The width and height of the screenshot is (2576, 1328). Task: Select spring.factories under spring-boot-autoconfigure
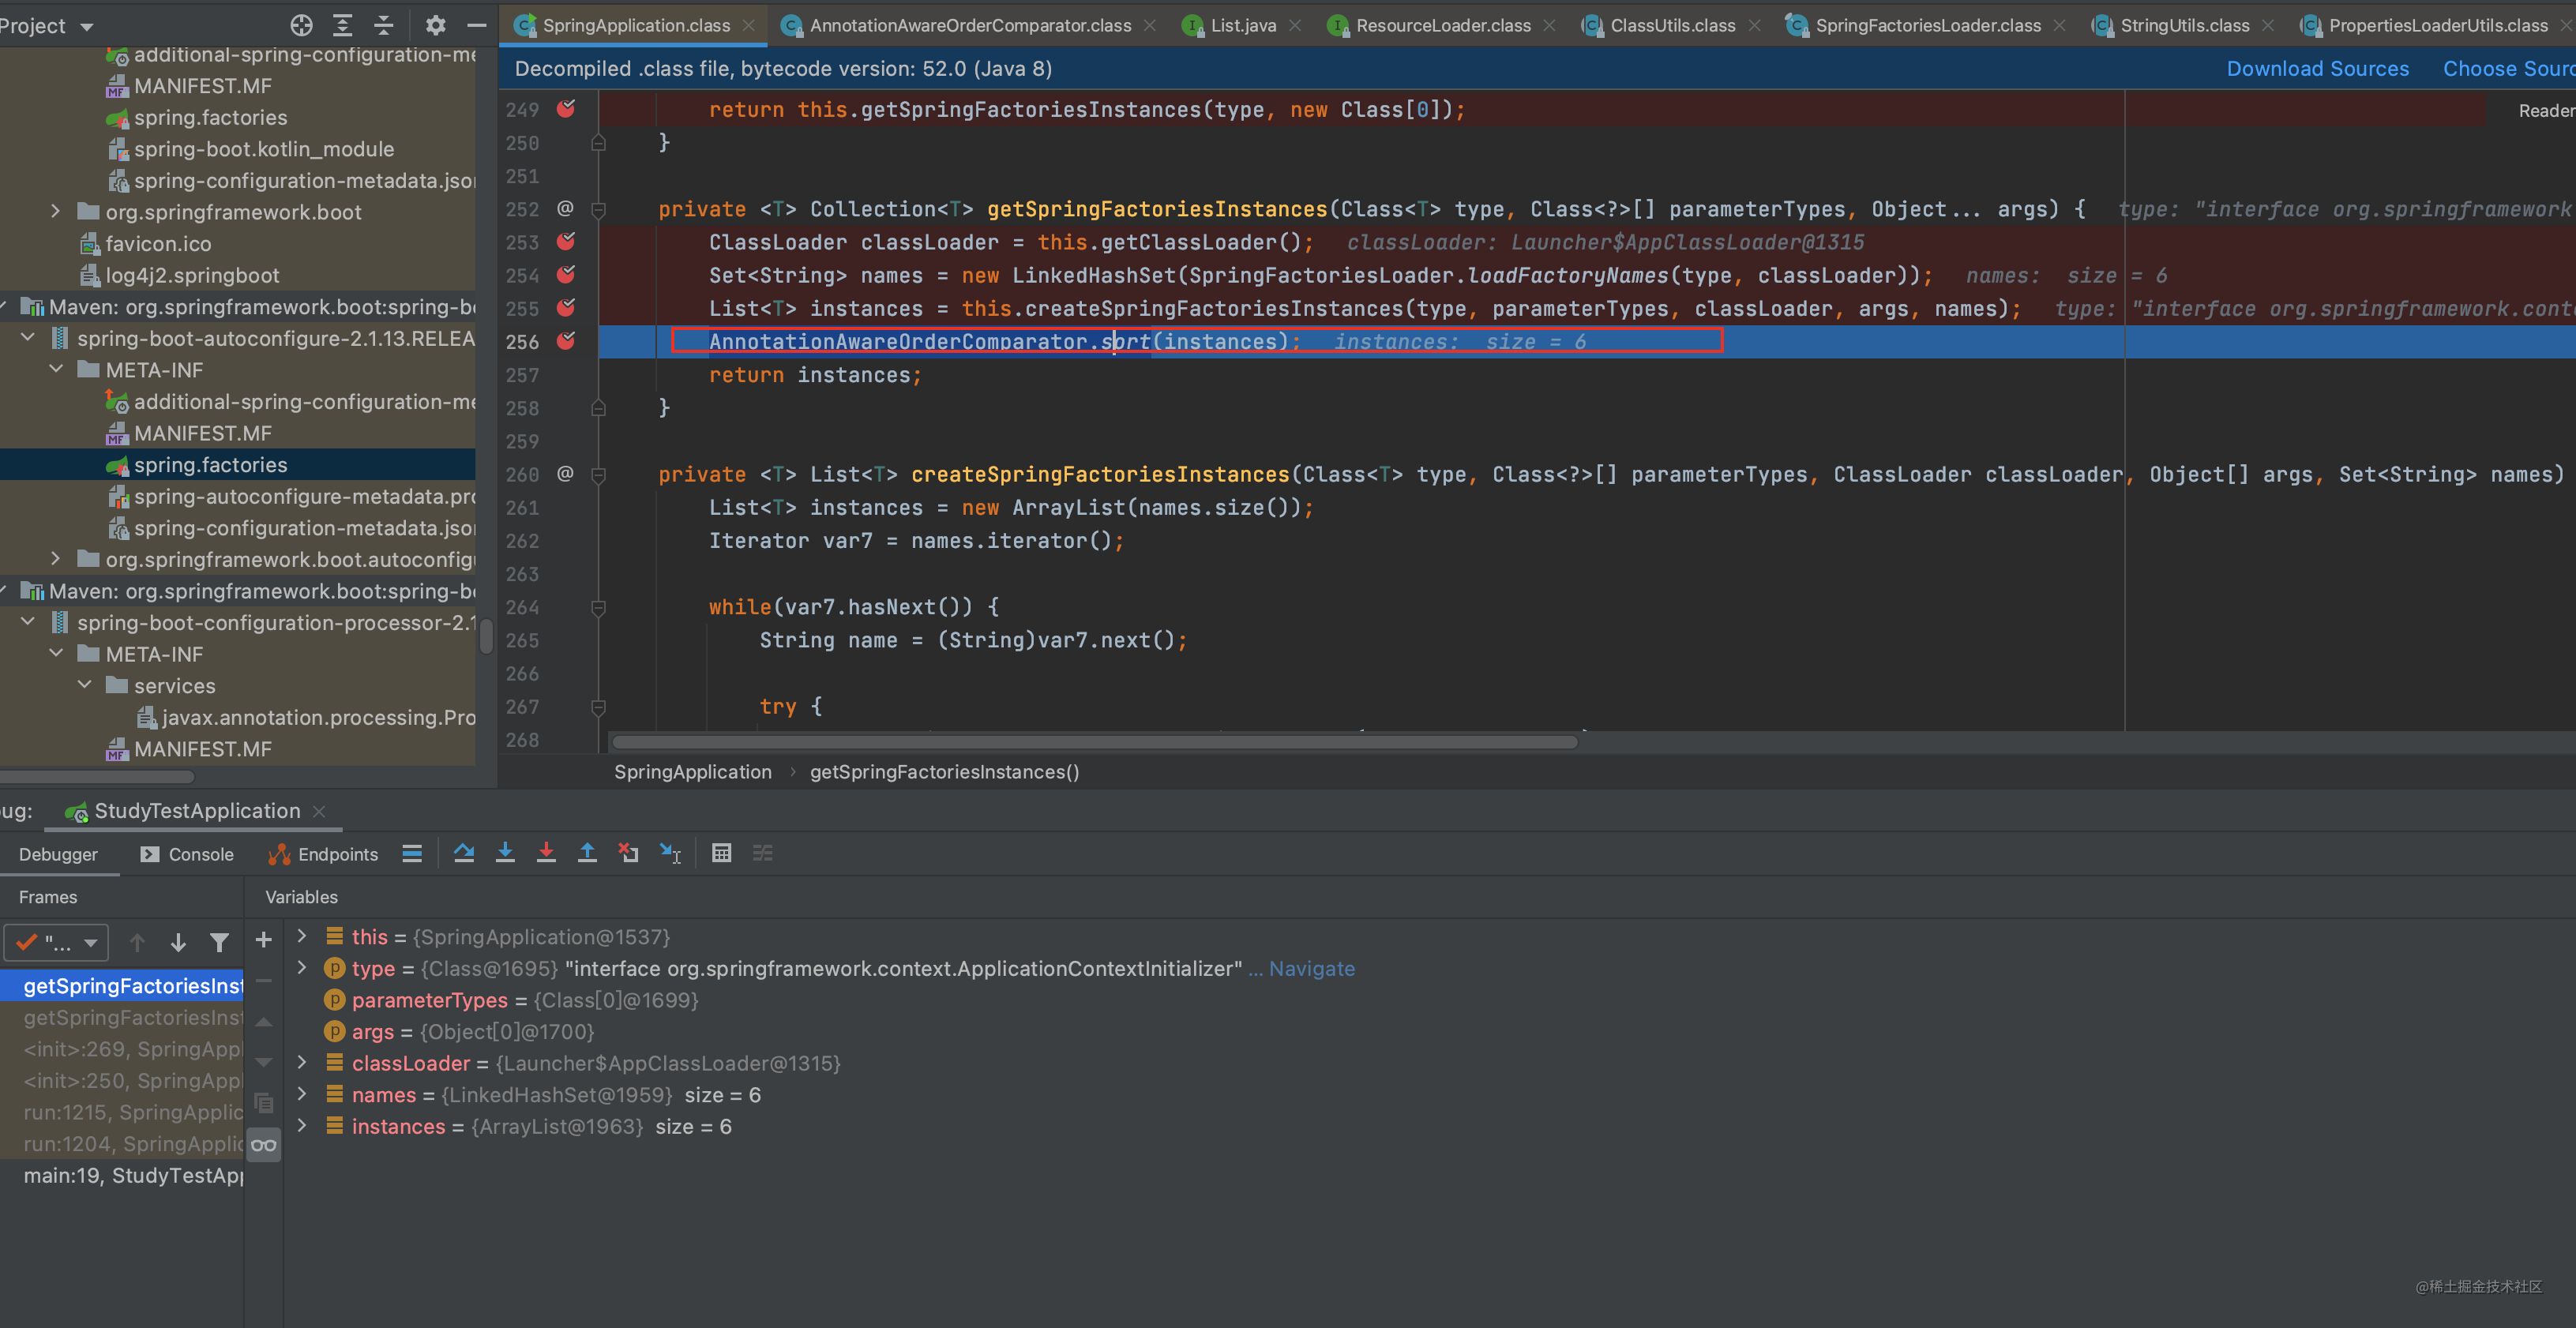click(210, 465)
